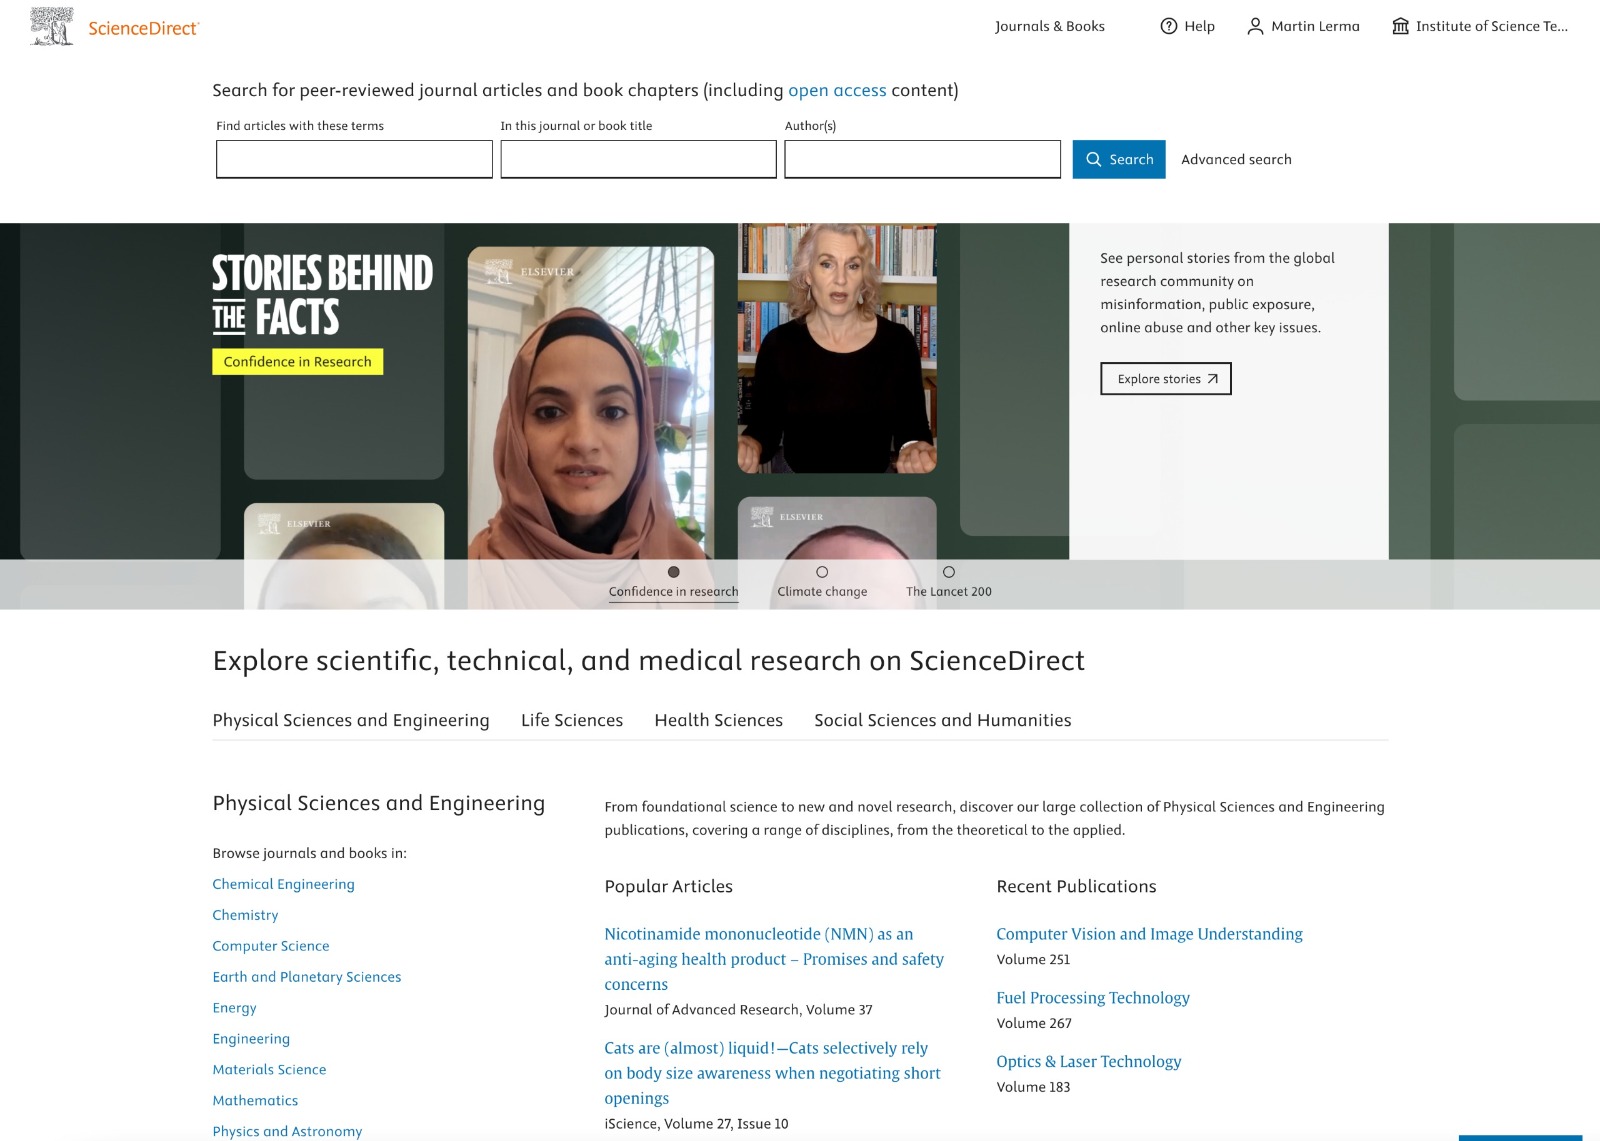Click the Search magnifying glass button

[x=1118, y=159]
